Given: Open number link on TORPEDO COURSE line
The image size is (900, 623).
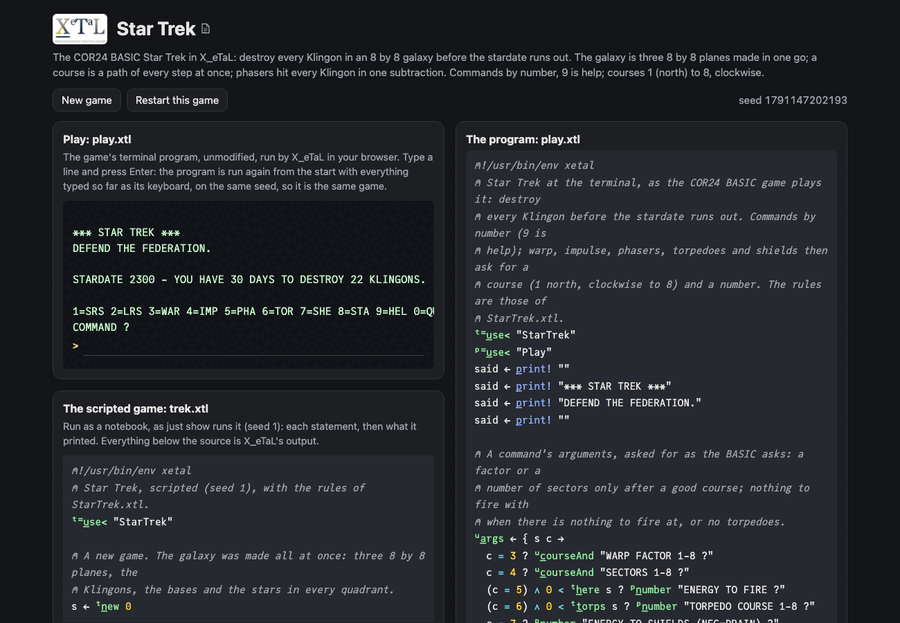Looking at the screenshot, I should pos(659,606).
